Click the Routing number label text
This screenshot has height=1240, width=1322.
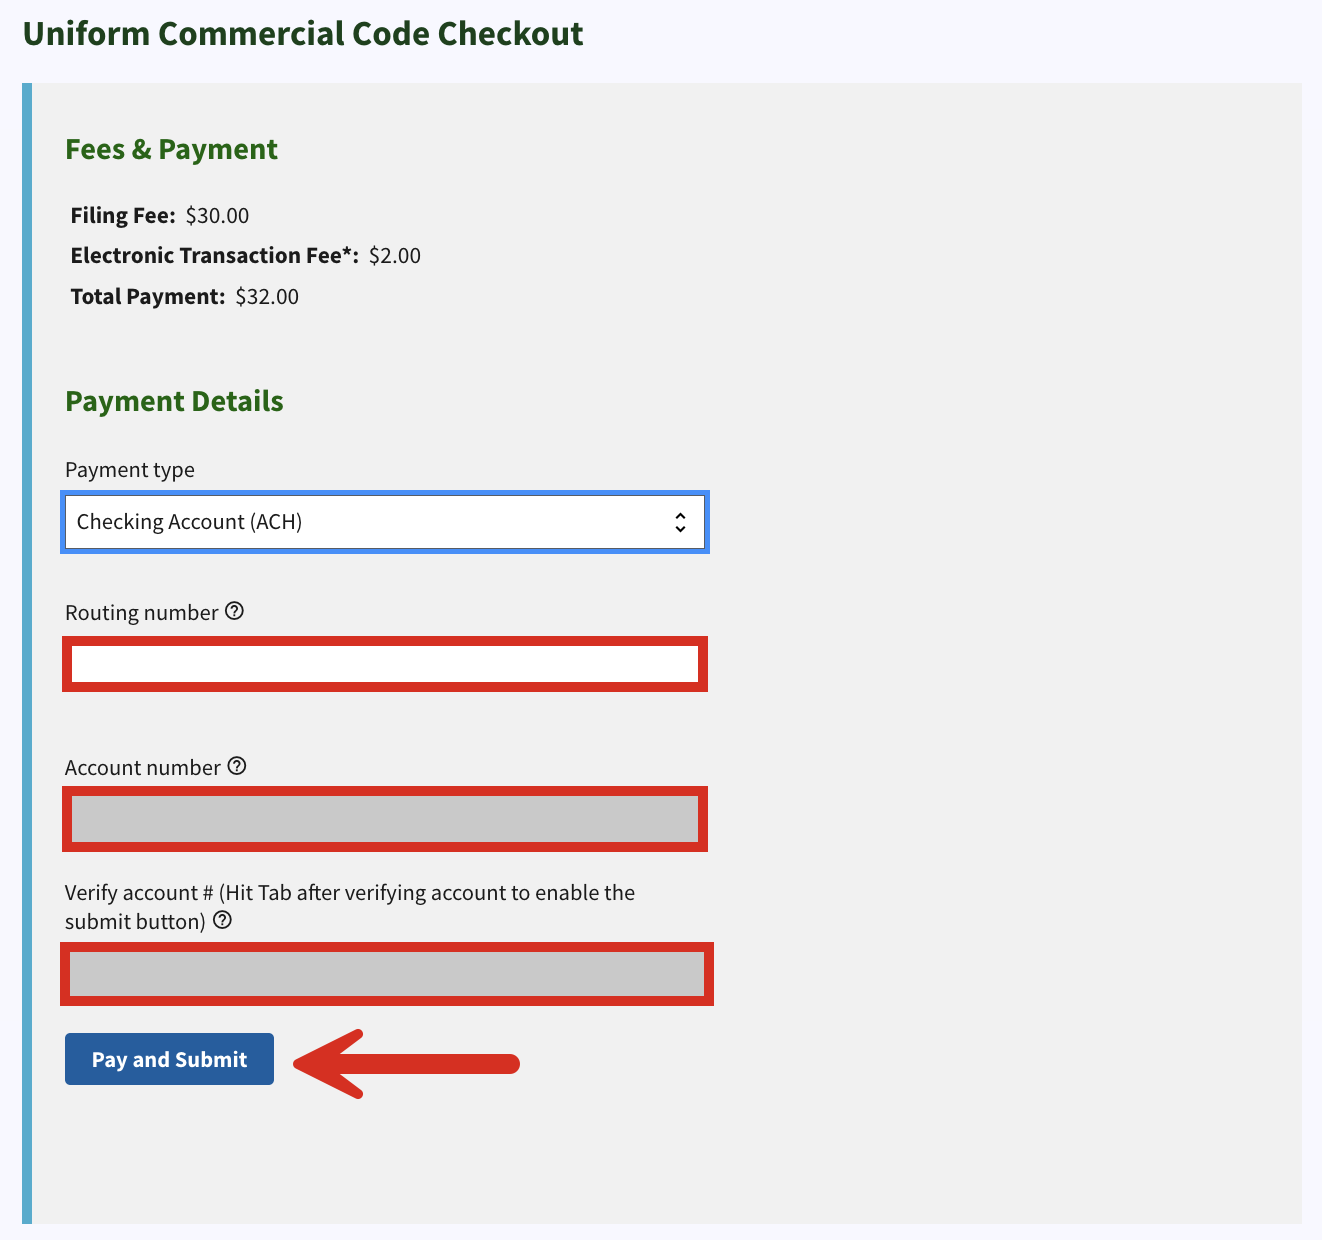141,613
